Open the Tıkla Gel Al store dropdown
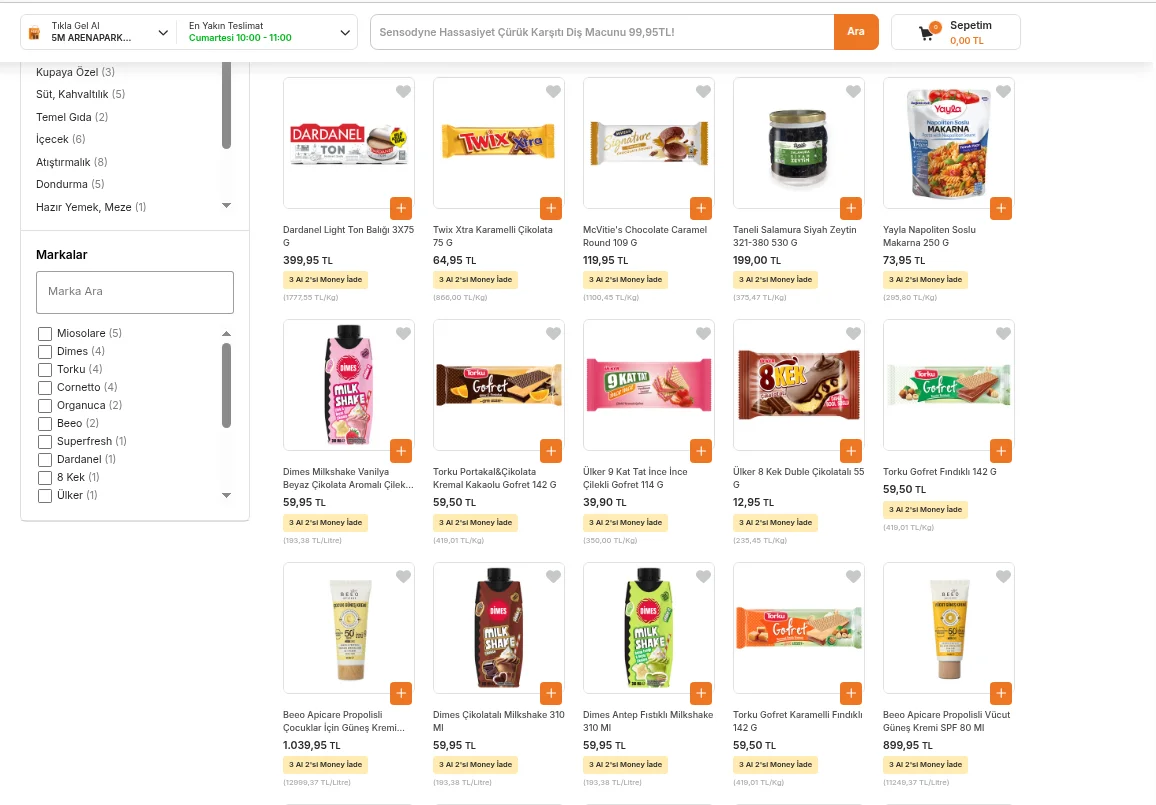This screenshot has height=805, width=1156. coord(164,32)
